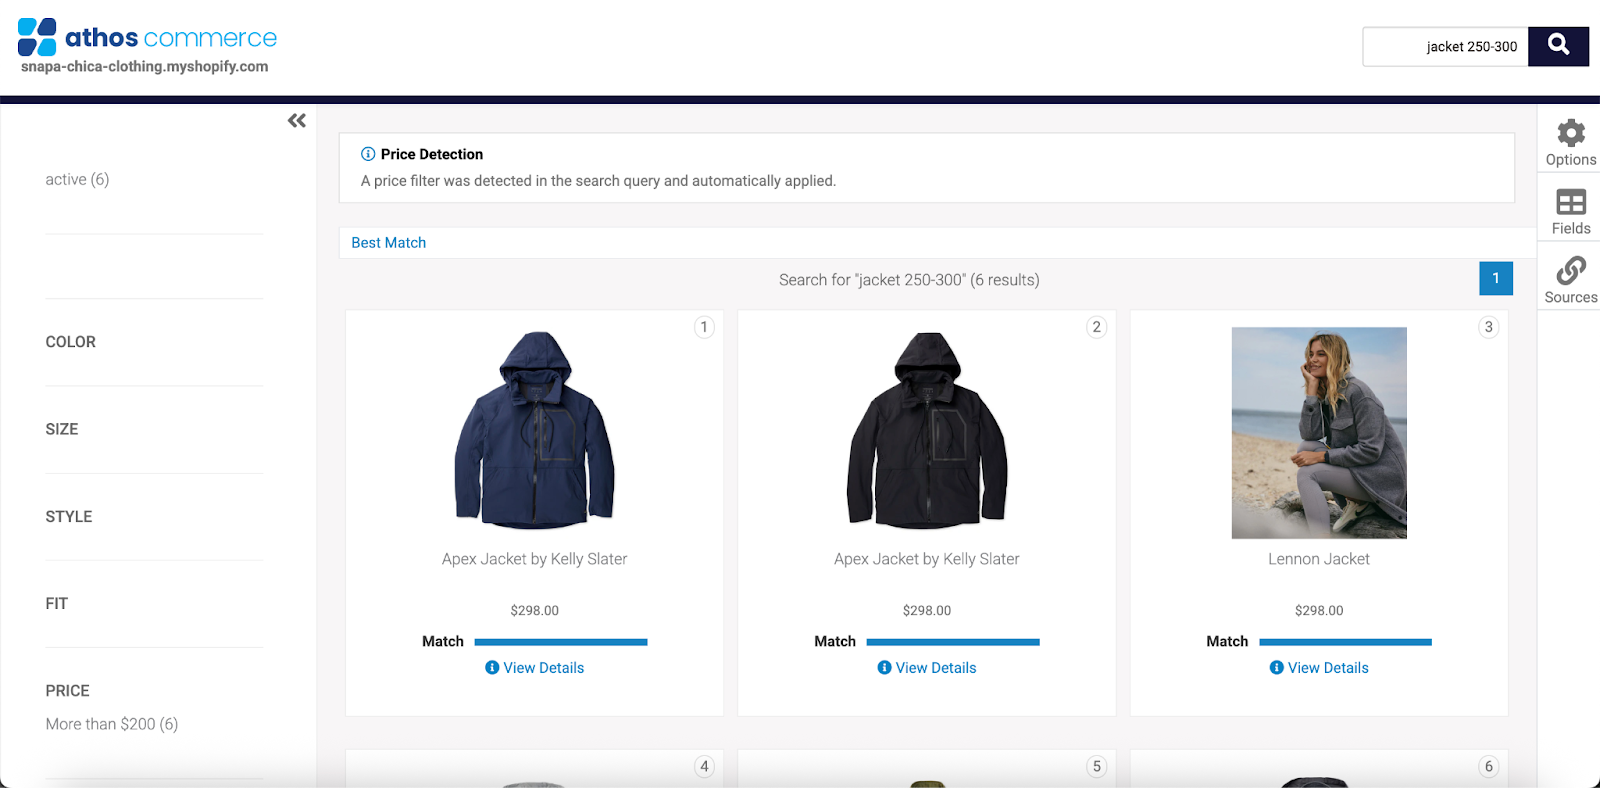
Task: View Details for the navy Apex Jacket
Action: pos(535,668)
